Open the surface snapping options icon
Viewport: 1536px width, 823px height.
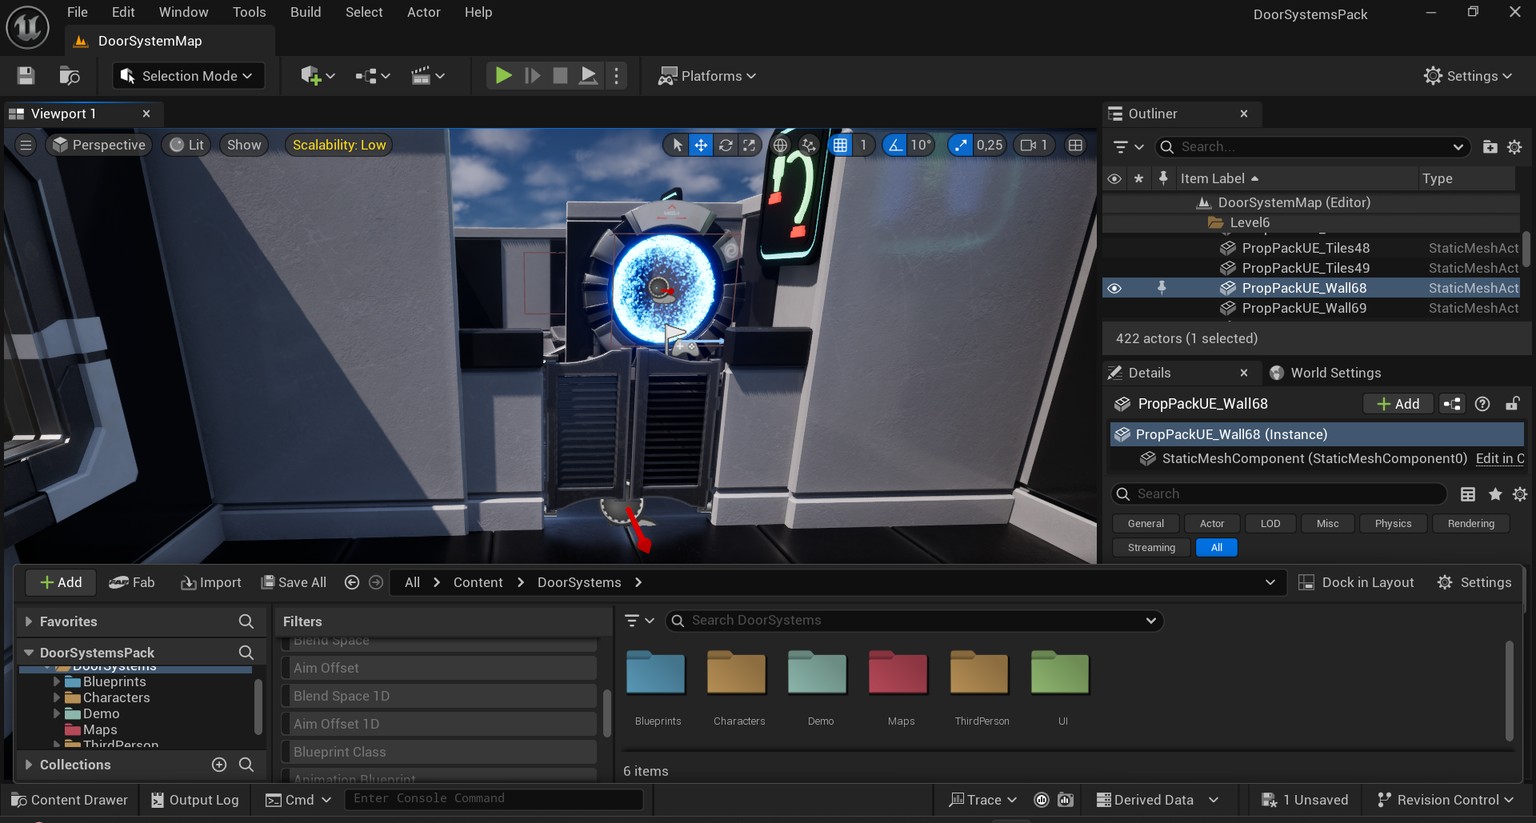(808, 145)
